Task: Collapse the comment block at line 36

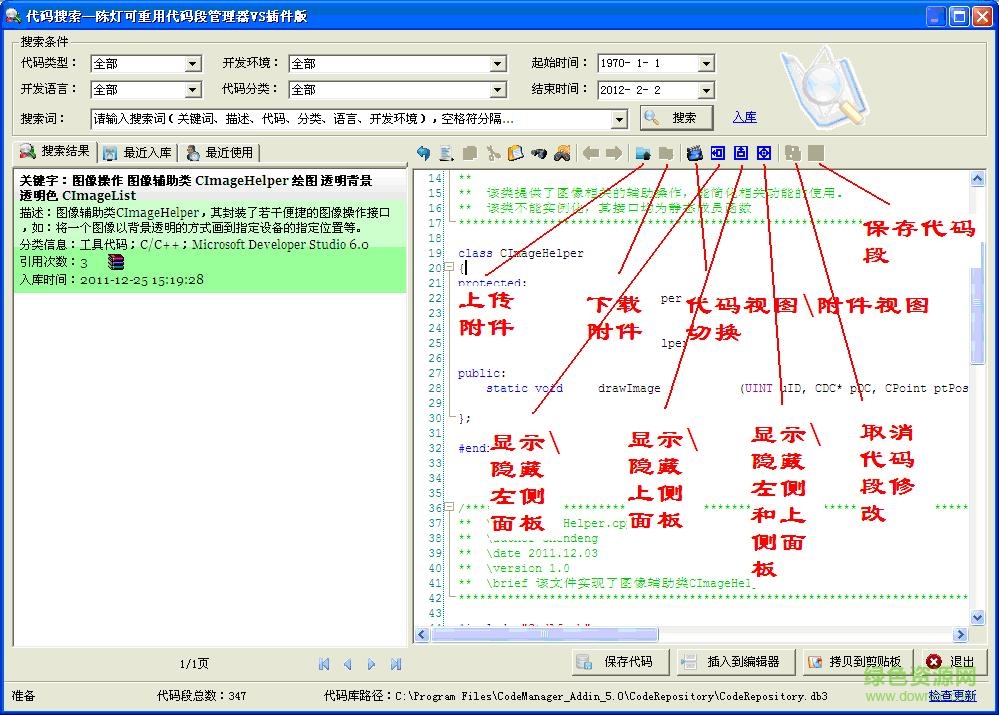Action: point(449,507)
